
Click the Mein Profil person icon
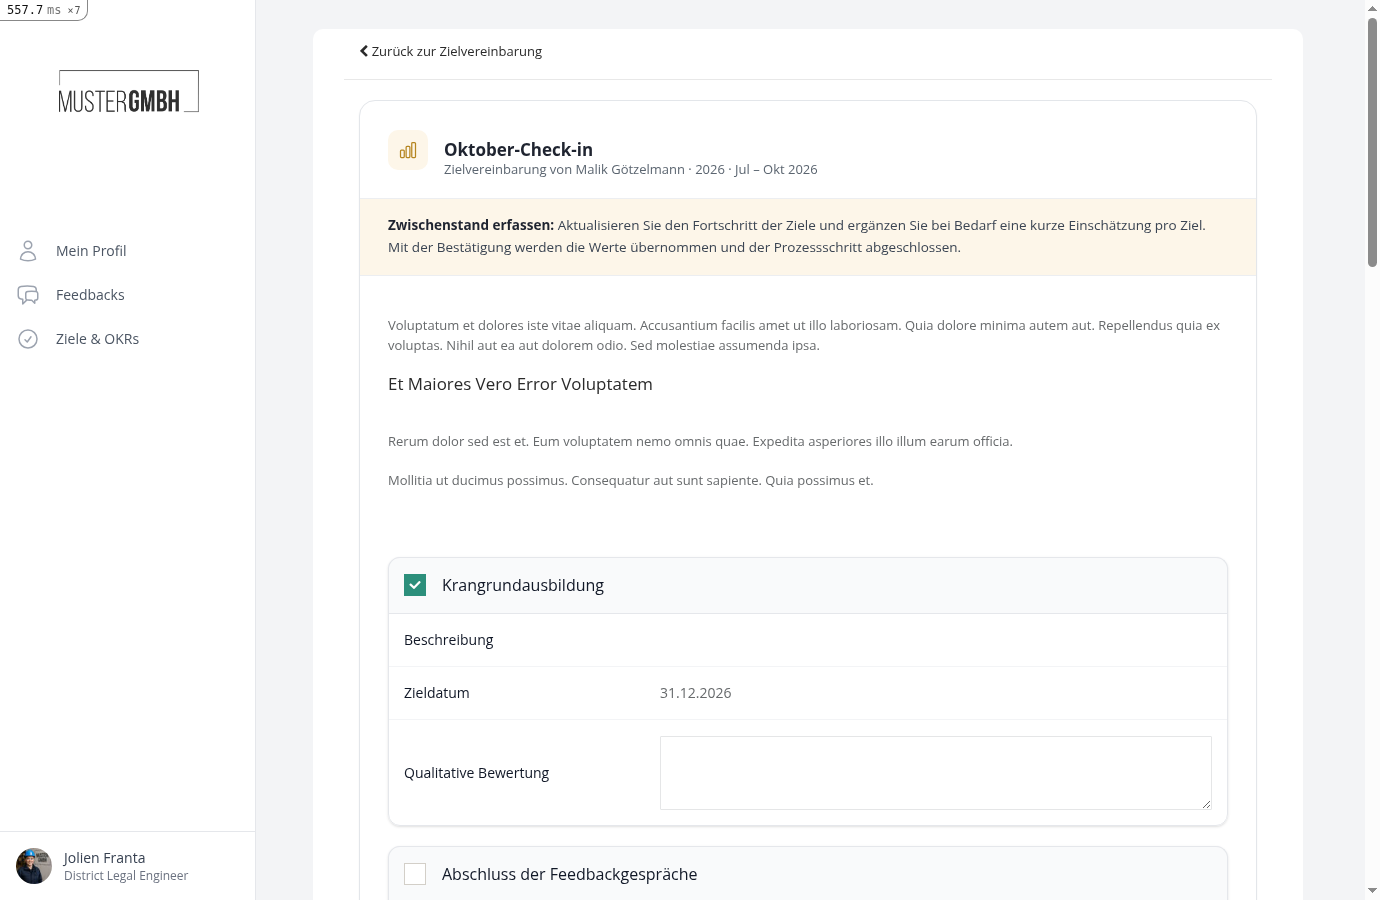coord(28,251)
